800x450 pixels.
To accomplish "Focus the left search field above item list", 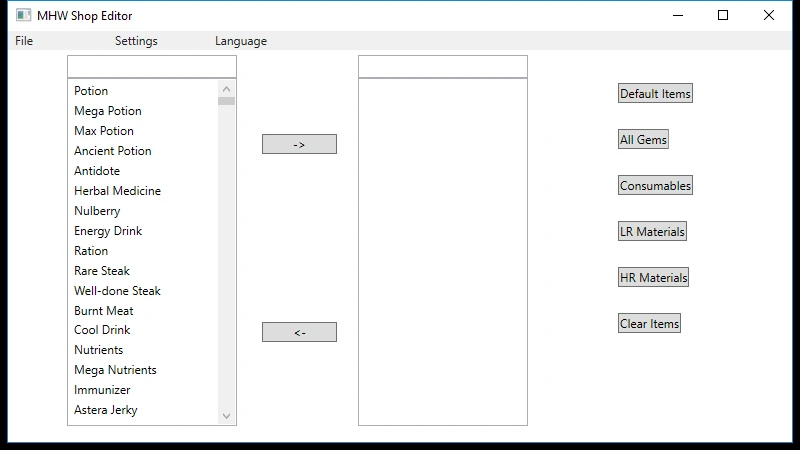I will pos(152,66).
